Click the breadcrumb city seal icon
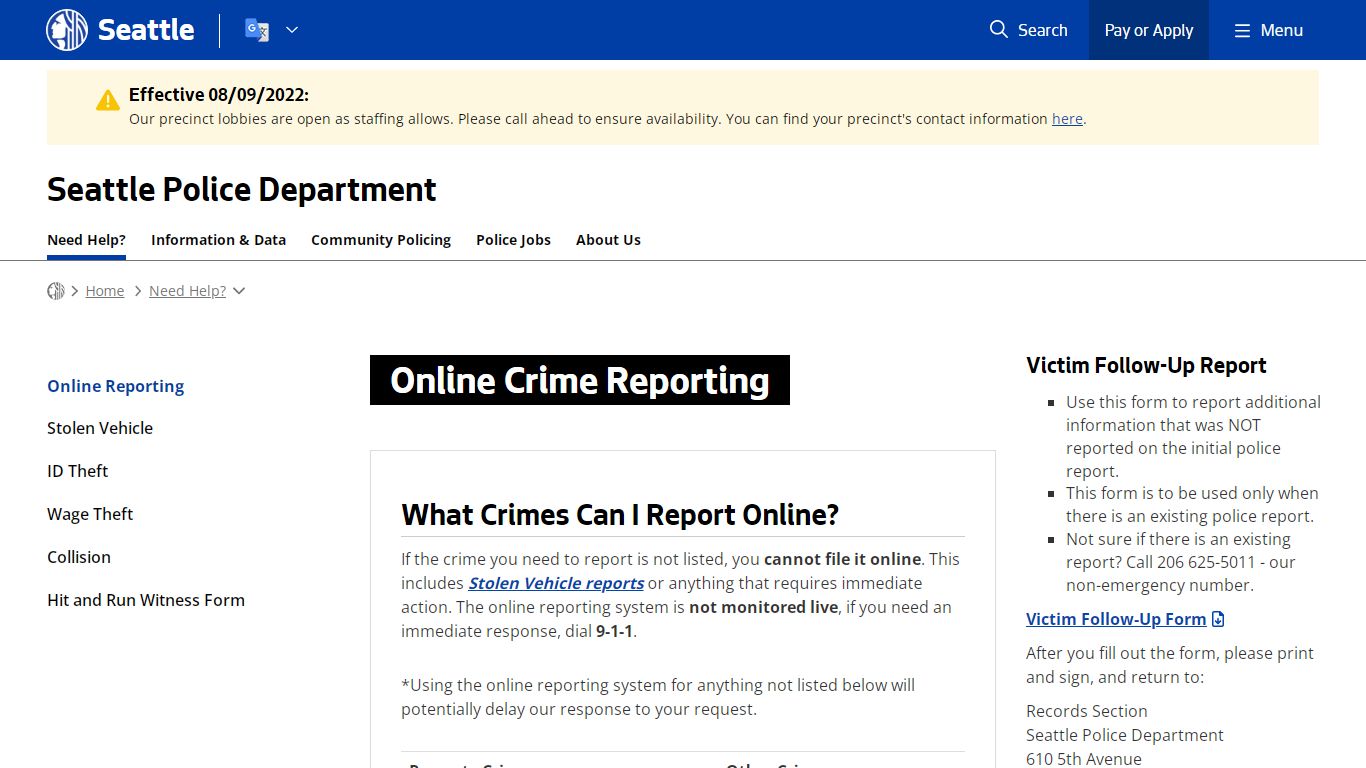The width and height of the screenshot is (1366, 768). [x=56, y=291]
